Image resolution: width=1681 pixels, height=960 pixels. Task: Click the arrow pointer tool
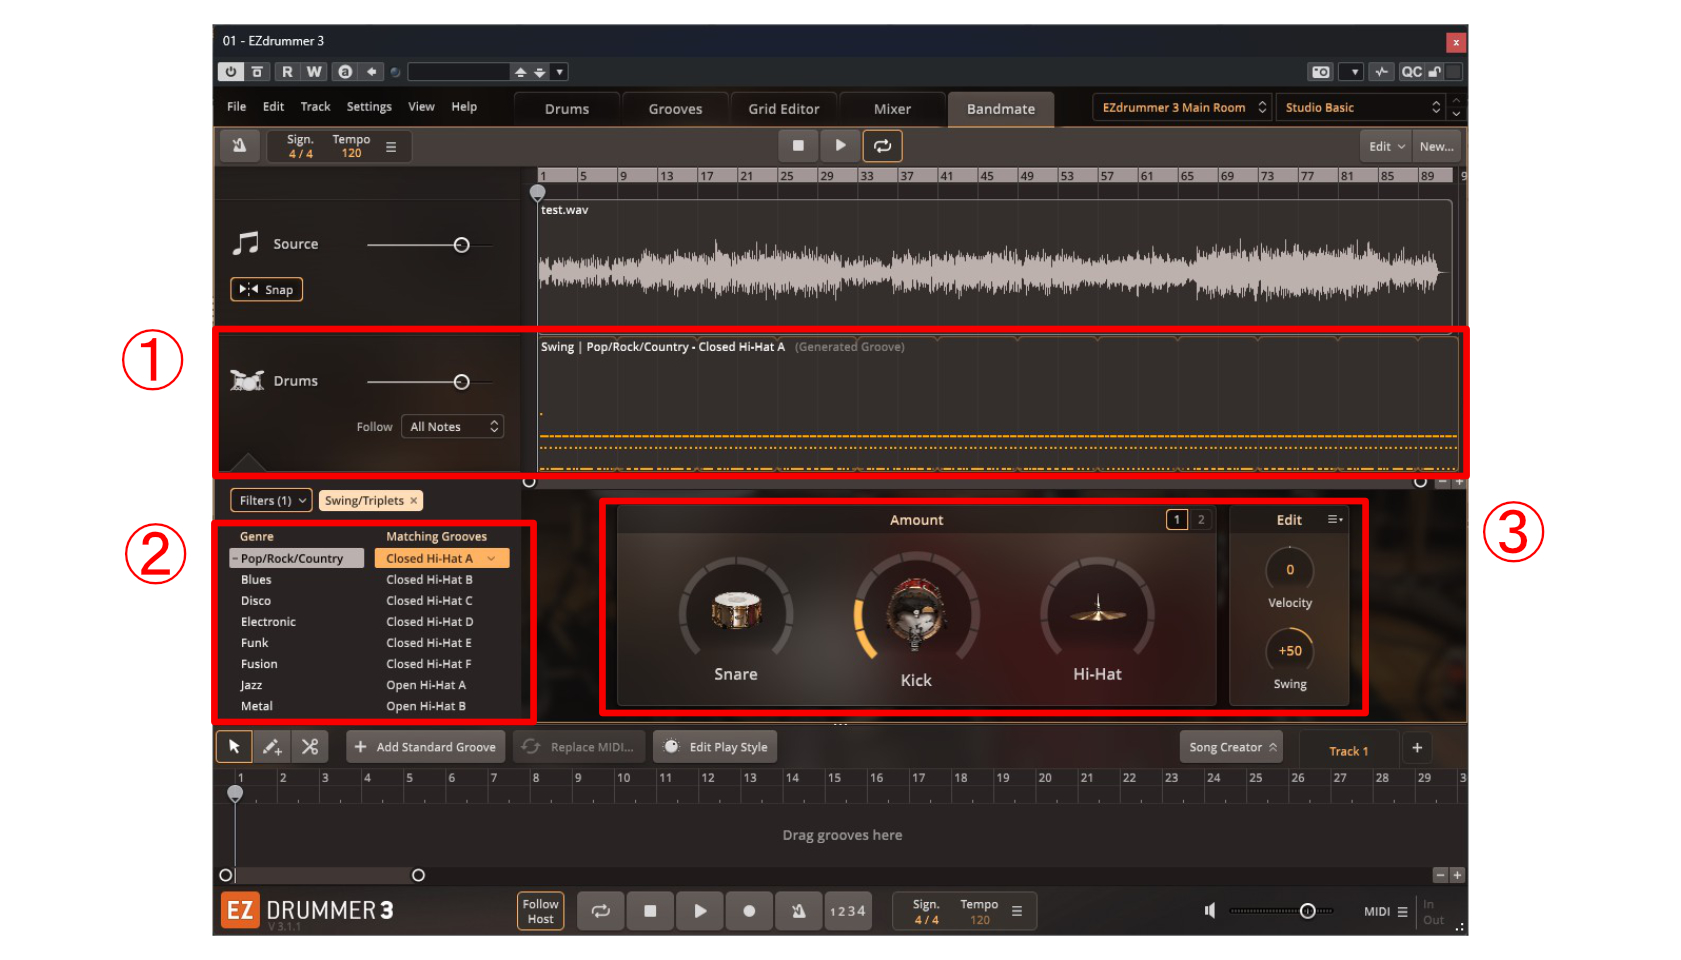click(x=234, y=747)
